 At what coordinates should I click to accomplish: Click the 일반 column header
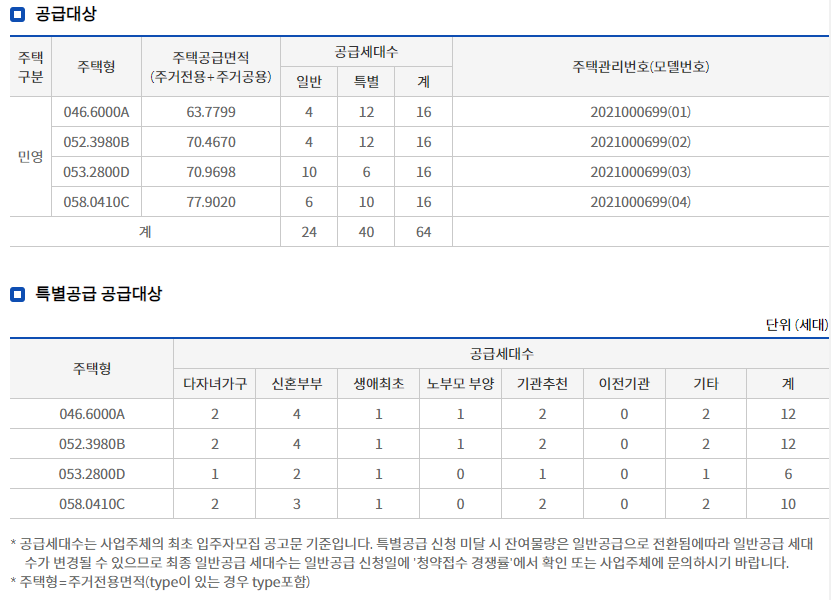point(309,82)
